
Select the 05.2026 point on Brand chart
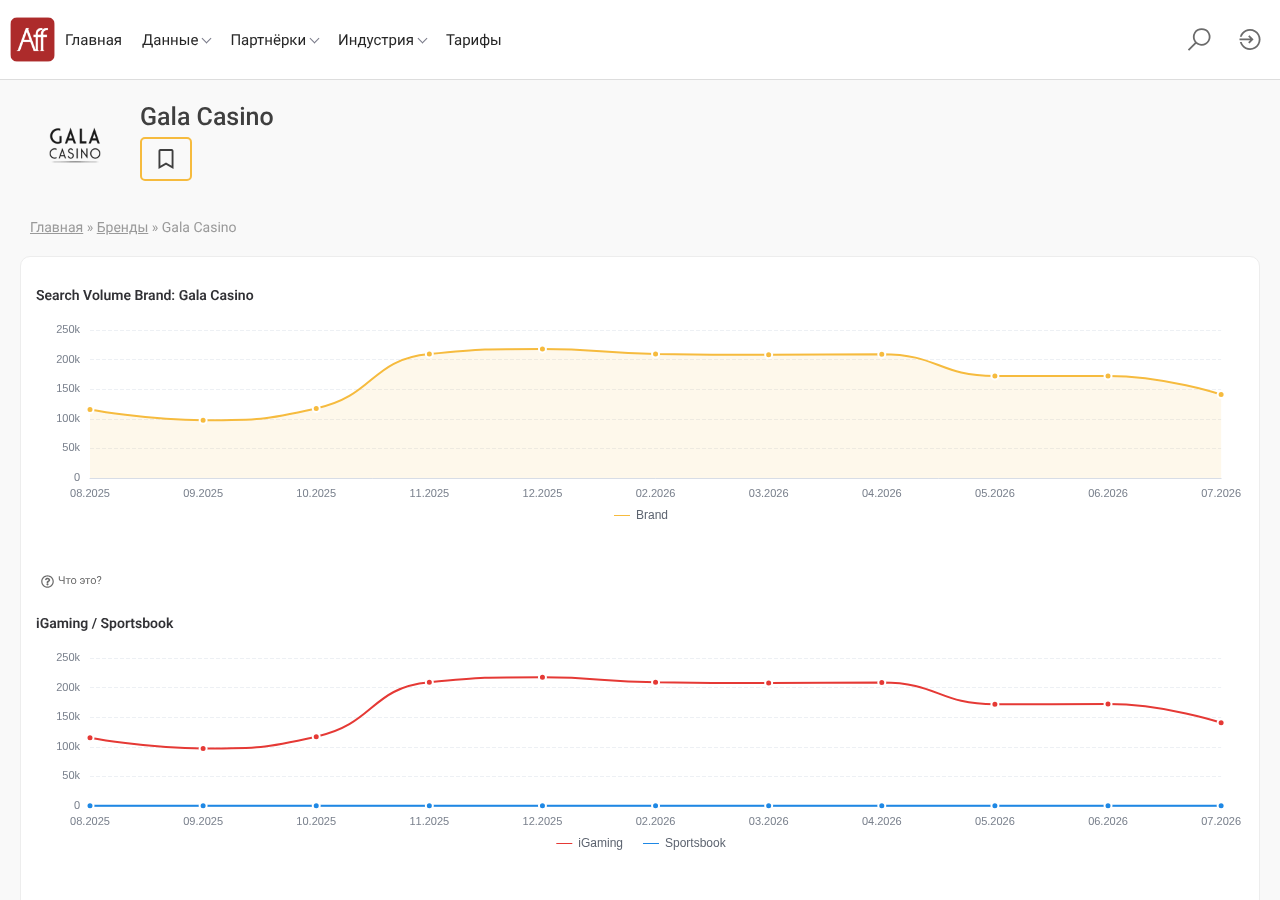995,376
